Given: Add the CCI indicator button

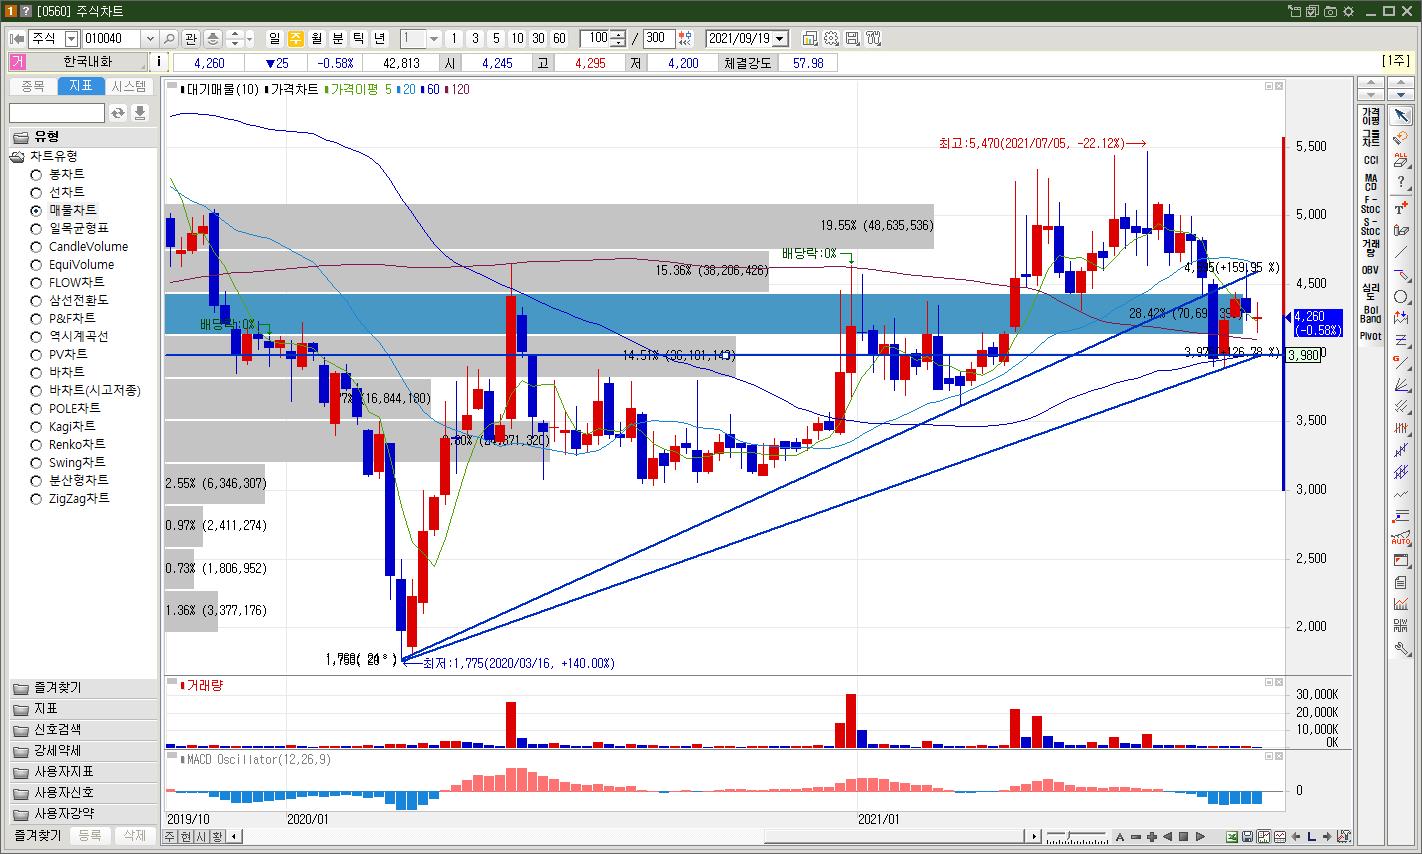Looking at the screenshot, I should coord(1370,160).
